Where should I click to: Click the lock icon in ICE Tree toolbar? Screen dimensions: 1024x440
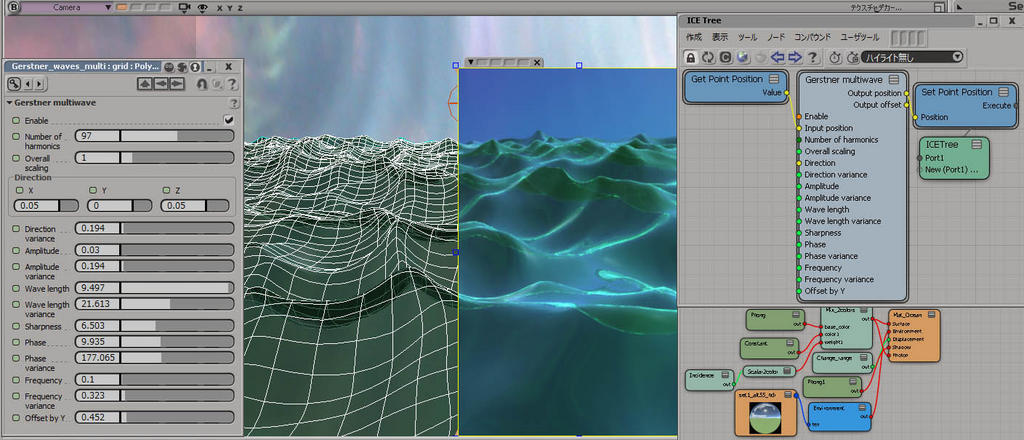691,57
